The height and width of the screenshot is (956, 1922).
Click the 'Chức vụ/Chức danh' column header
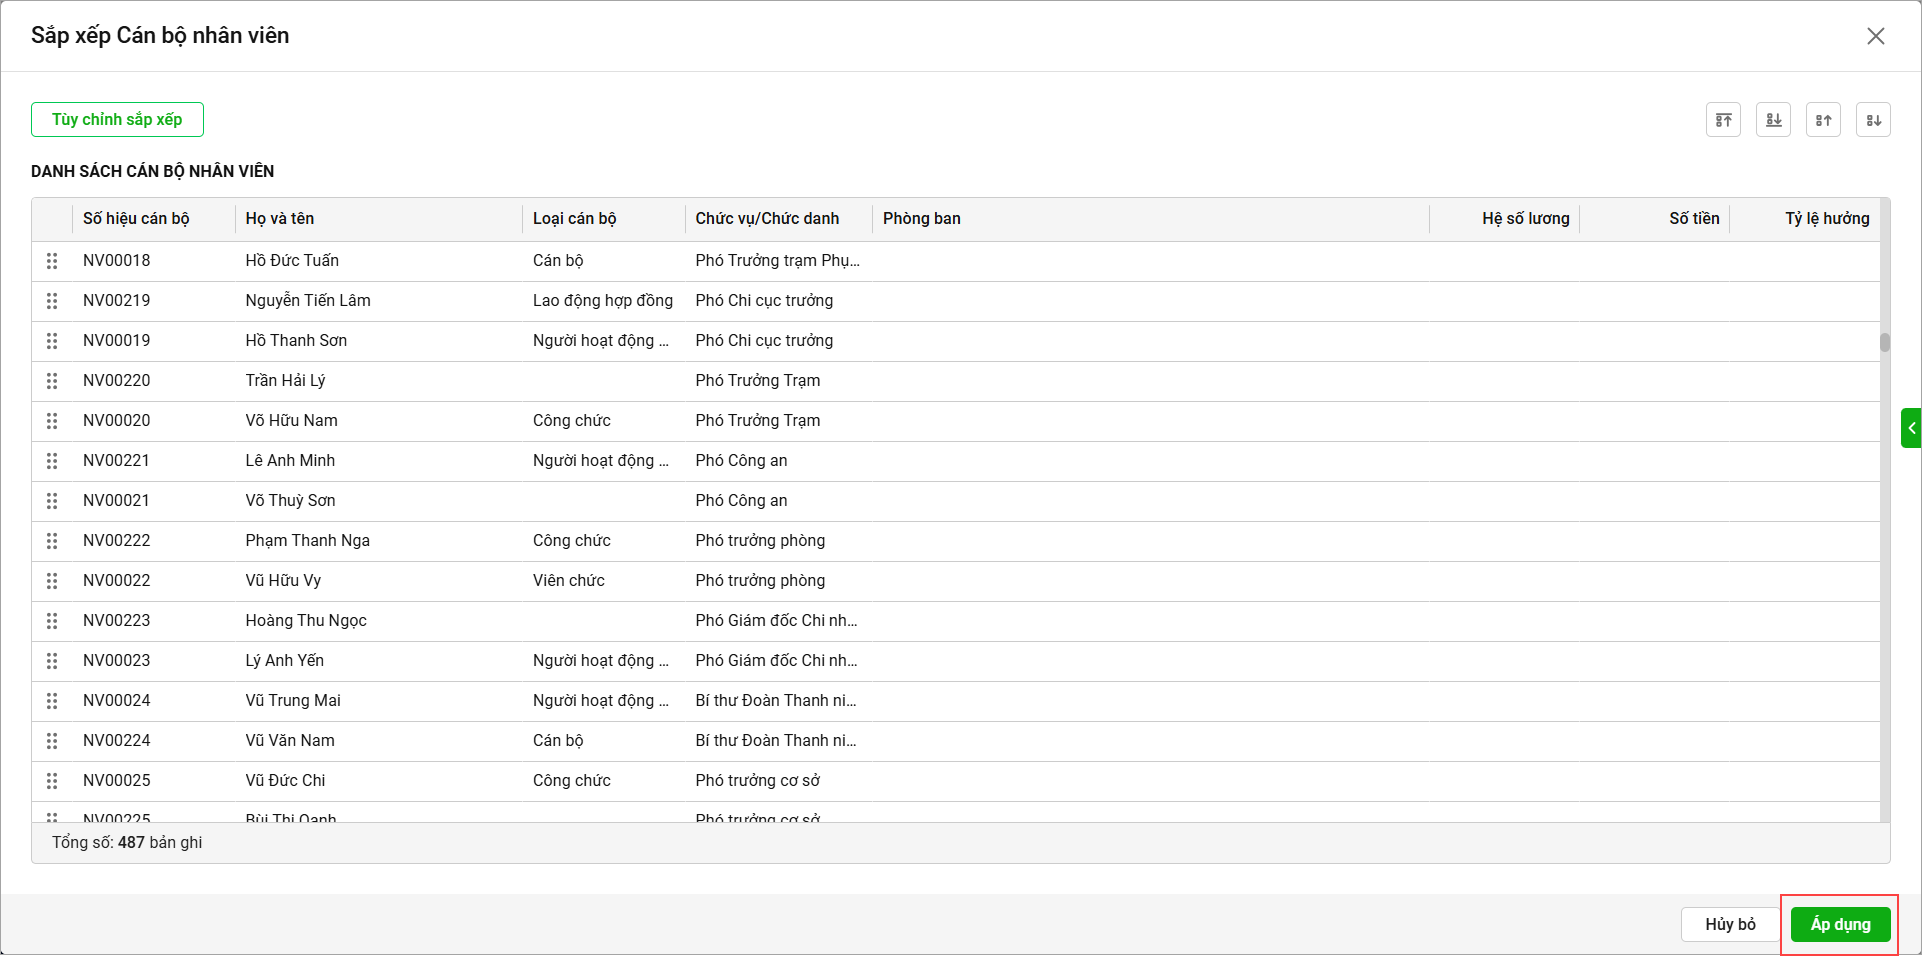click(x=767, y=218)
